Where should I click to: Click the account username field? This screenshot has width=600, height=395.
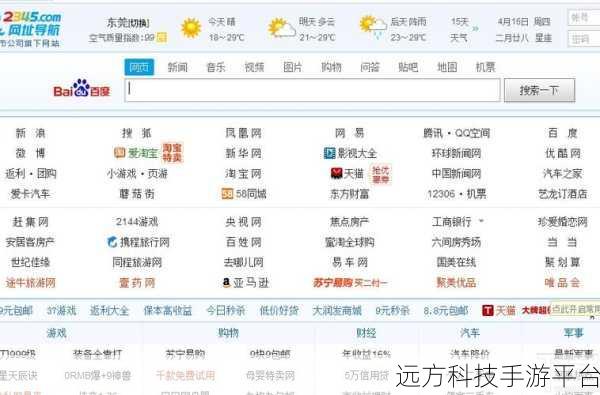[x=584, y=18]
